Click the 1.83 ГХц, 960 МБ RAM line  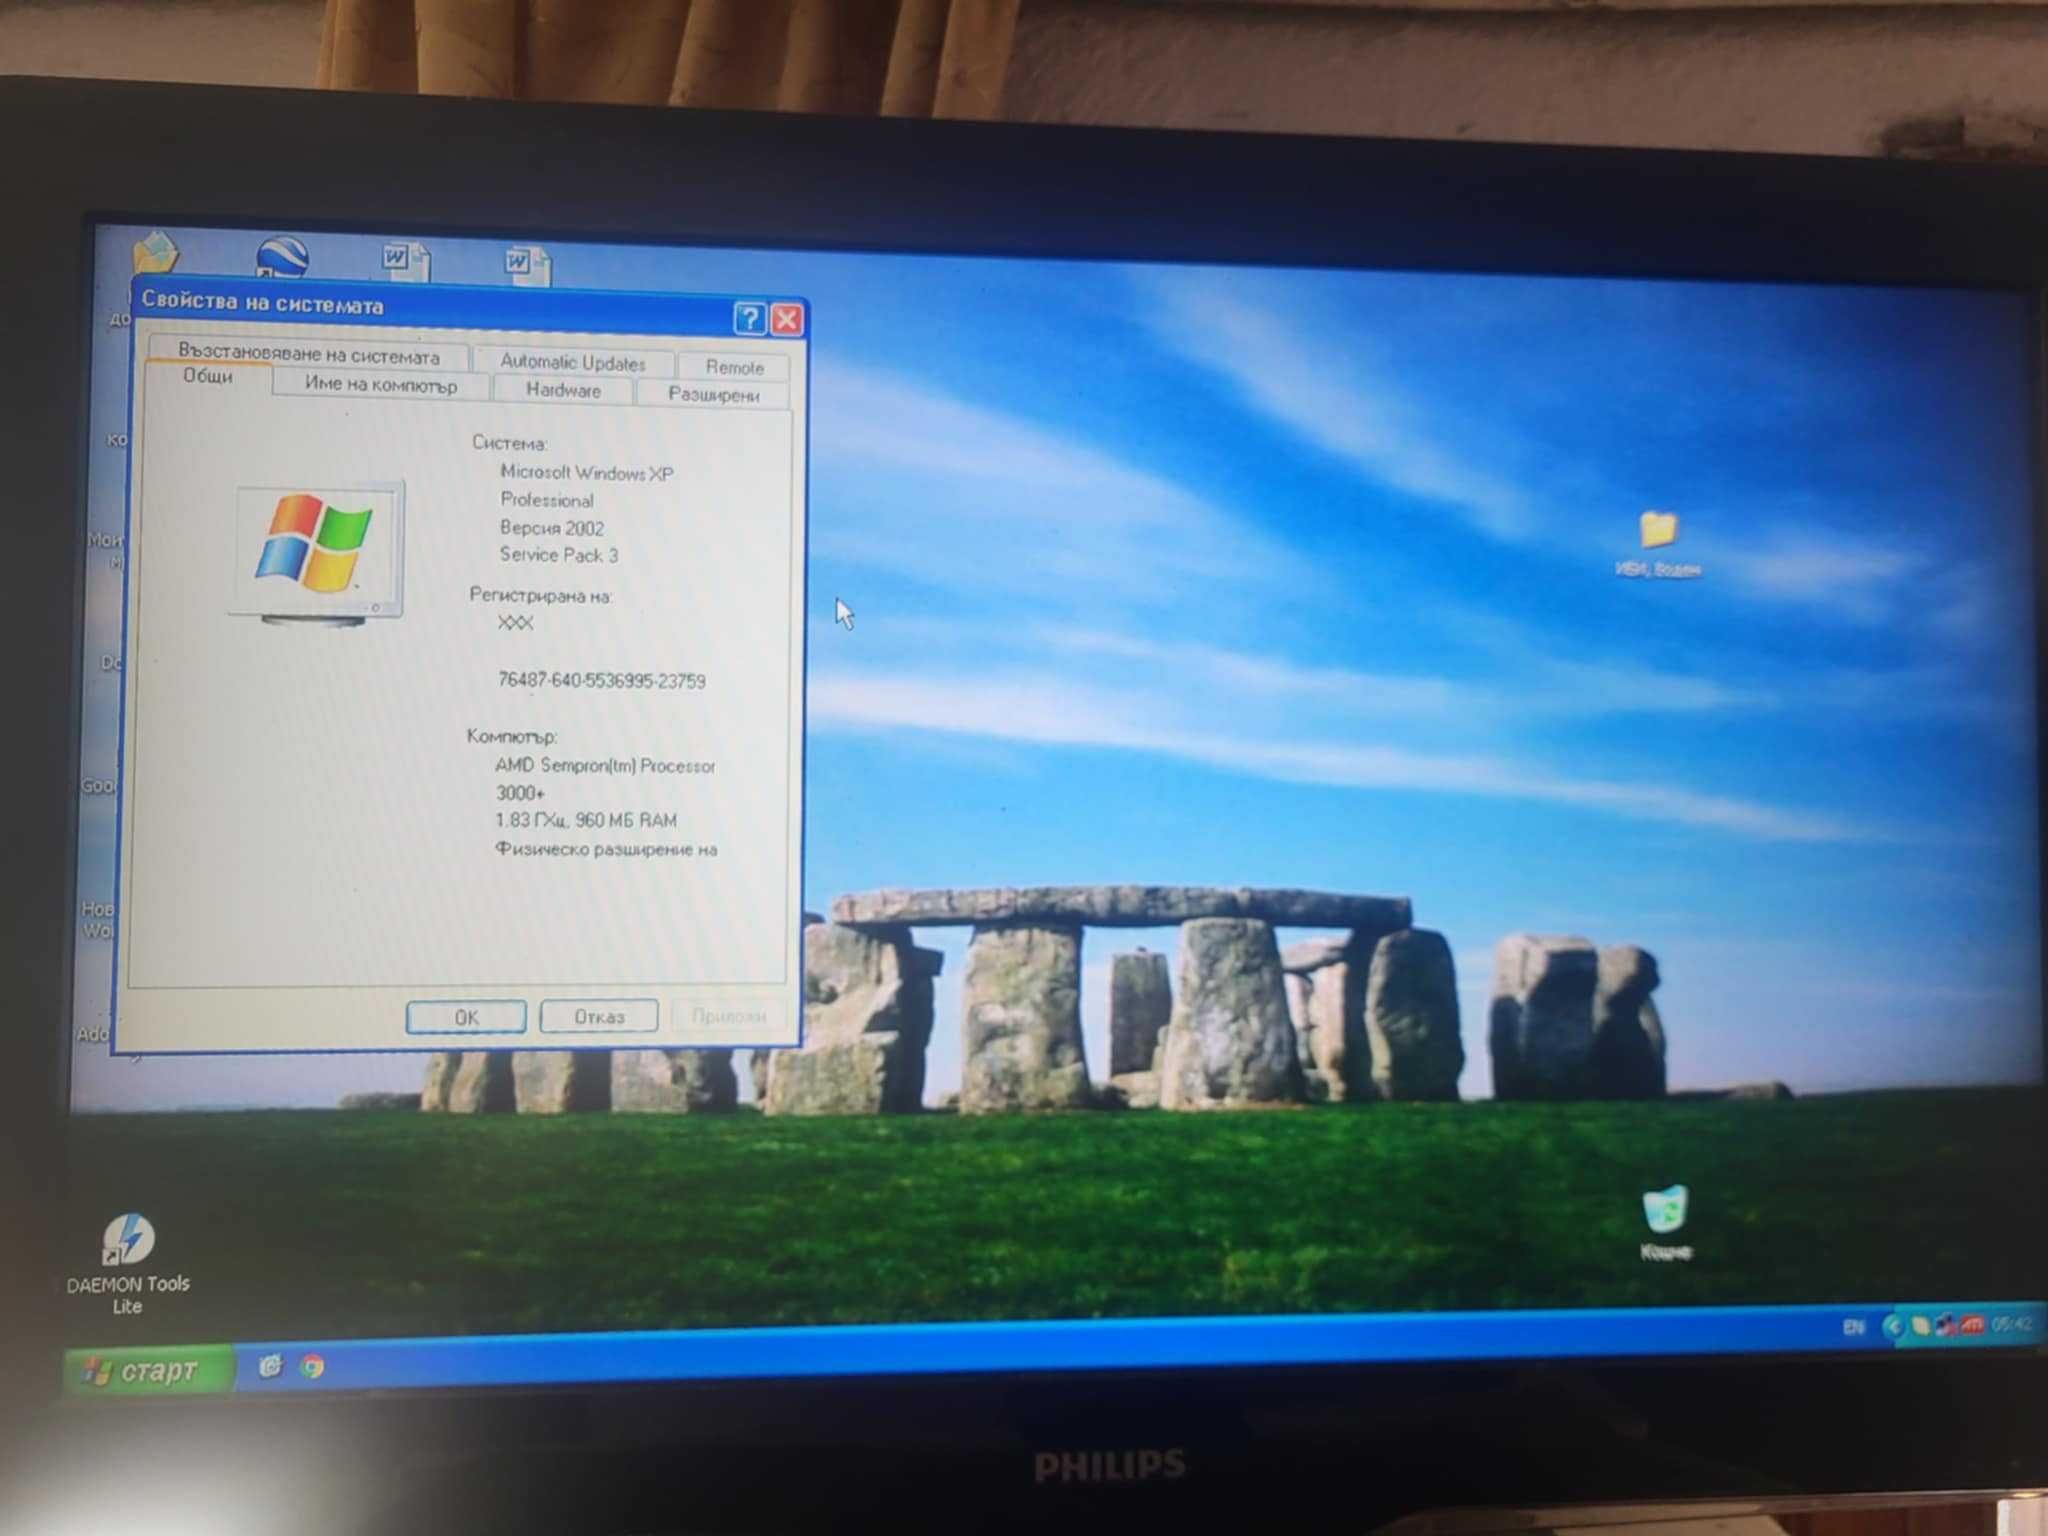click(x=586, y=820)
